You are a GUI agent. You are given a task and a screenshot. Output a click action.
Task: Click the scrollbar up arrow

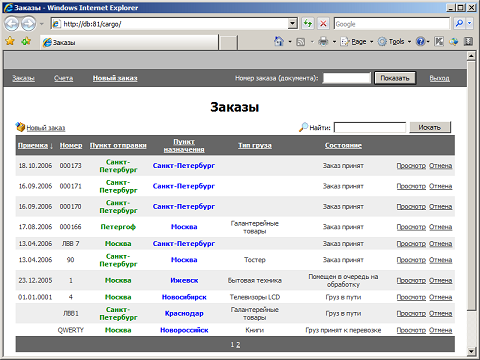tap(471, 56)
